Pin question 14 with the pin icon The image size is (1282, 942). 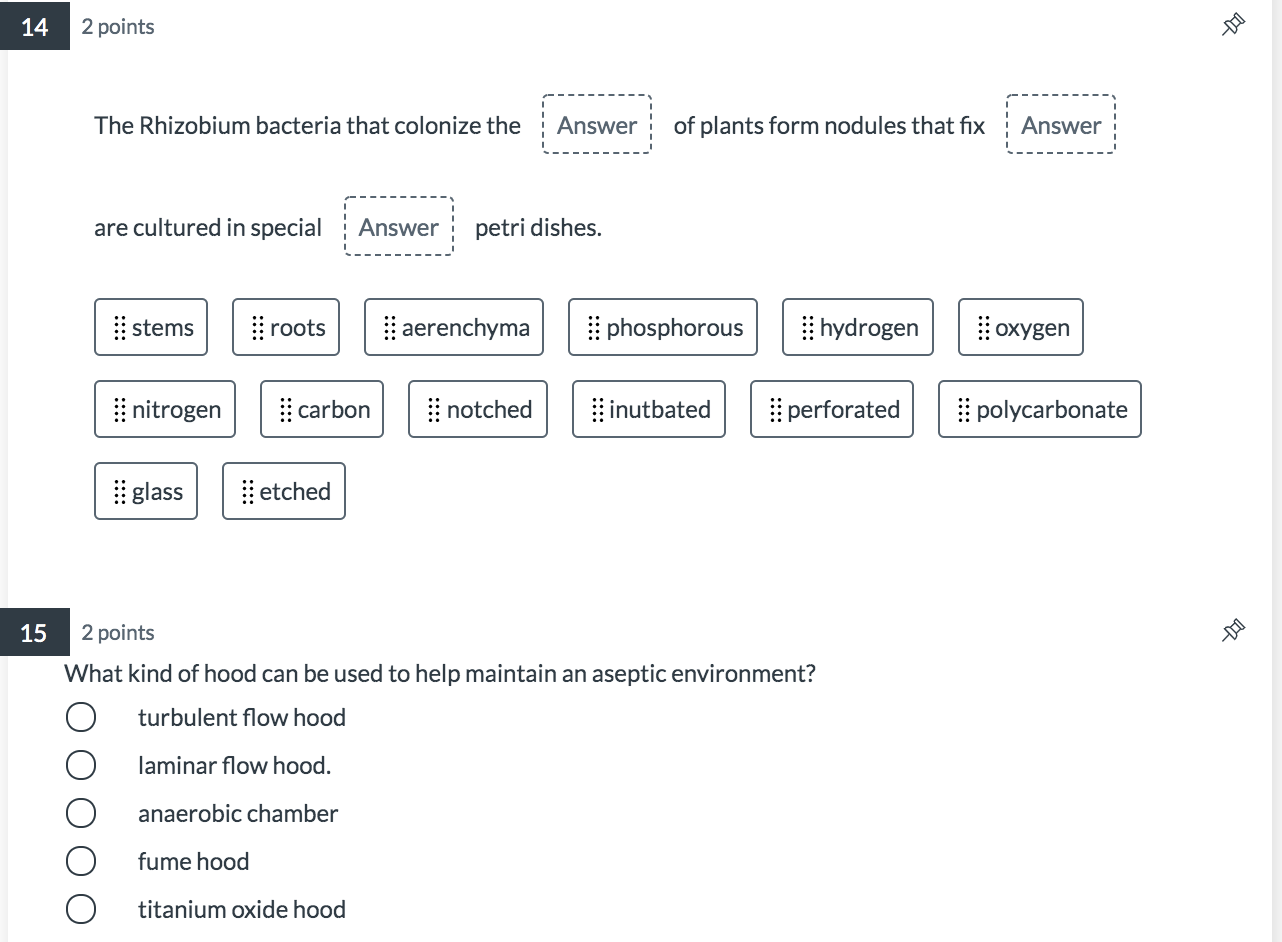(x=1234, y=25)
